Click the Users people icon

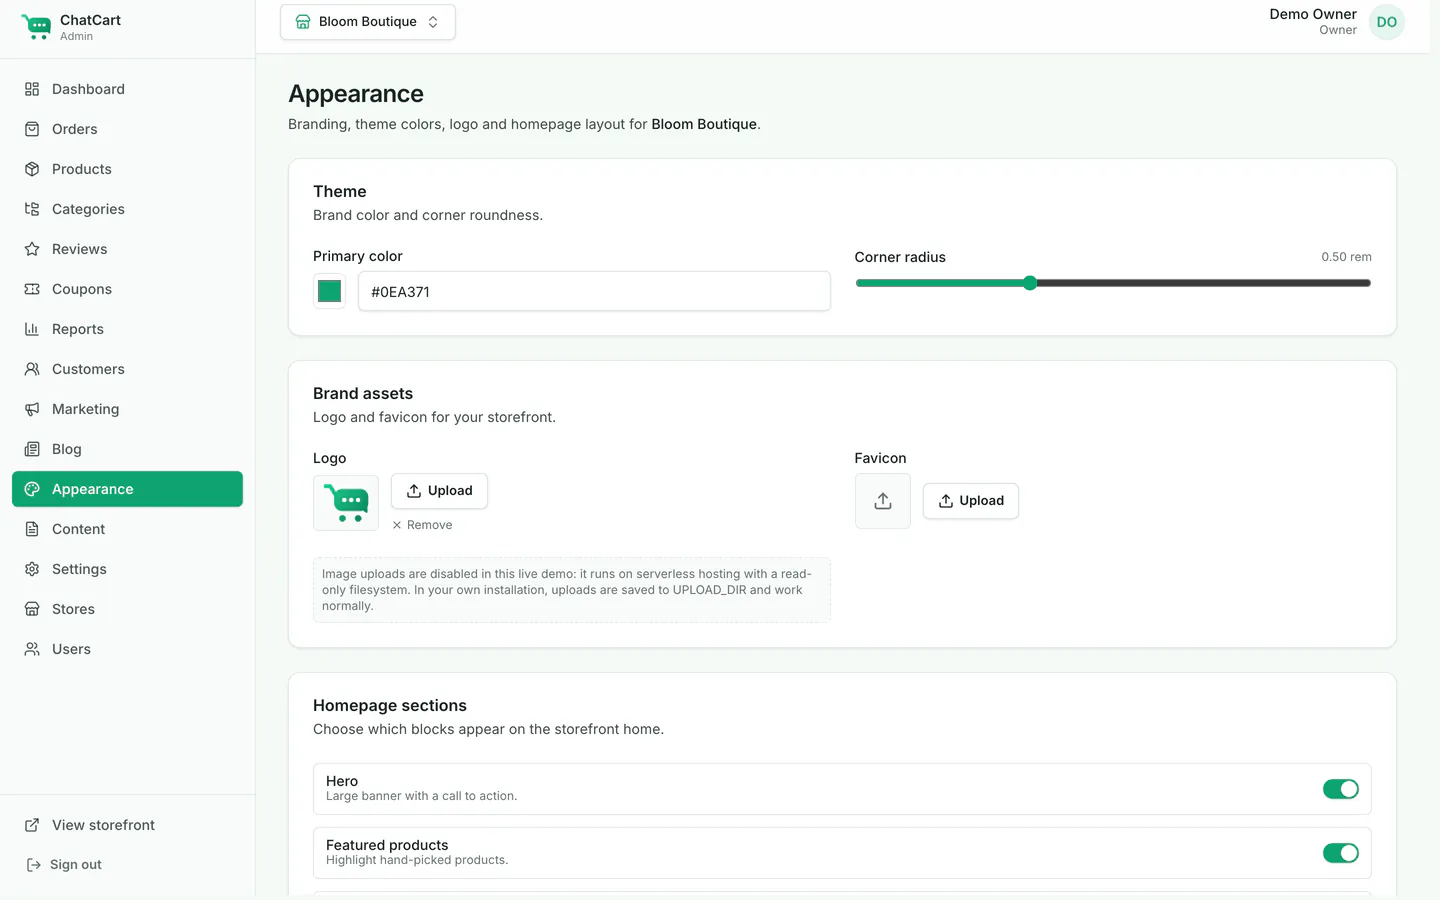[32, 649]
